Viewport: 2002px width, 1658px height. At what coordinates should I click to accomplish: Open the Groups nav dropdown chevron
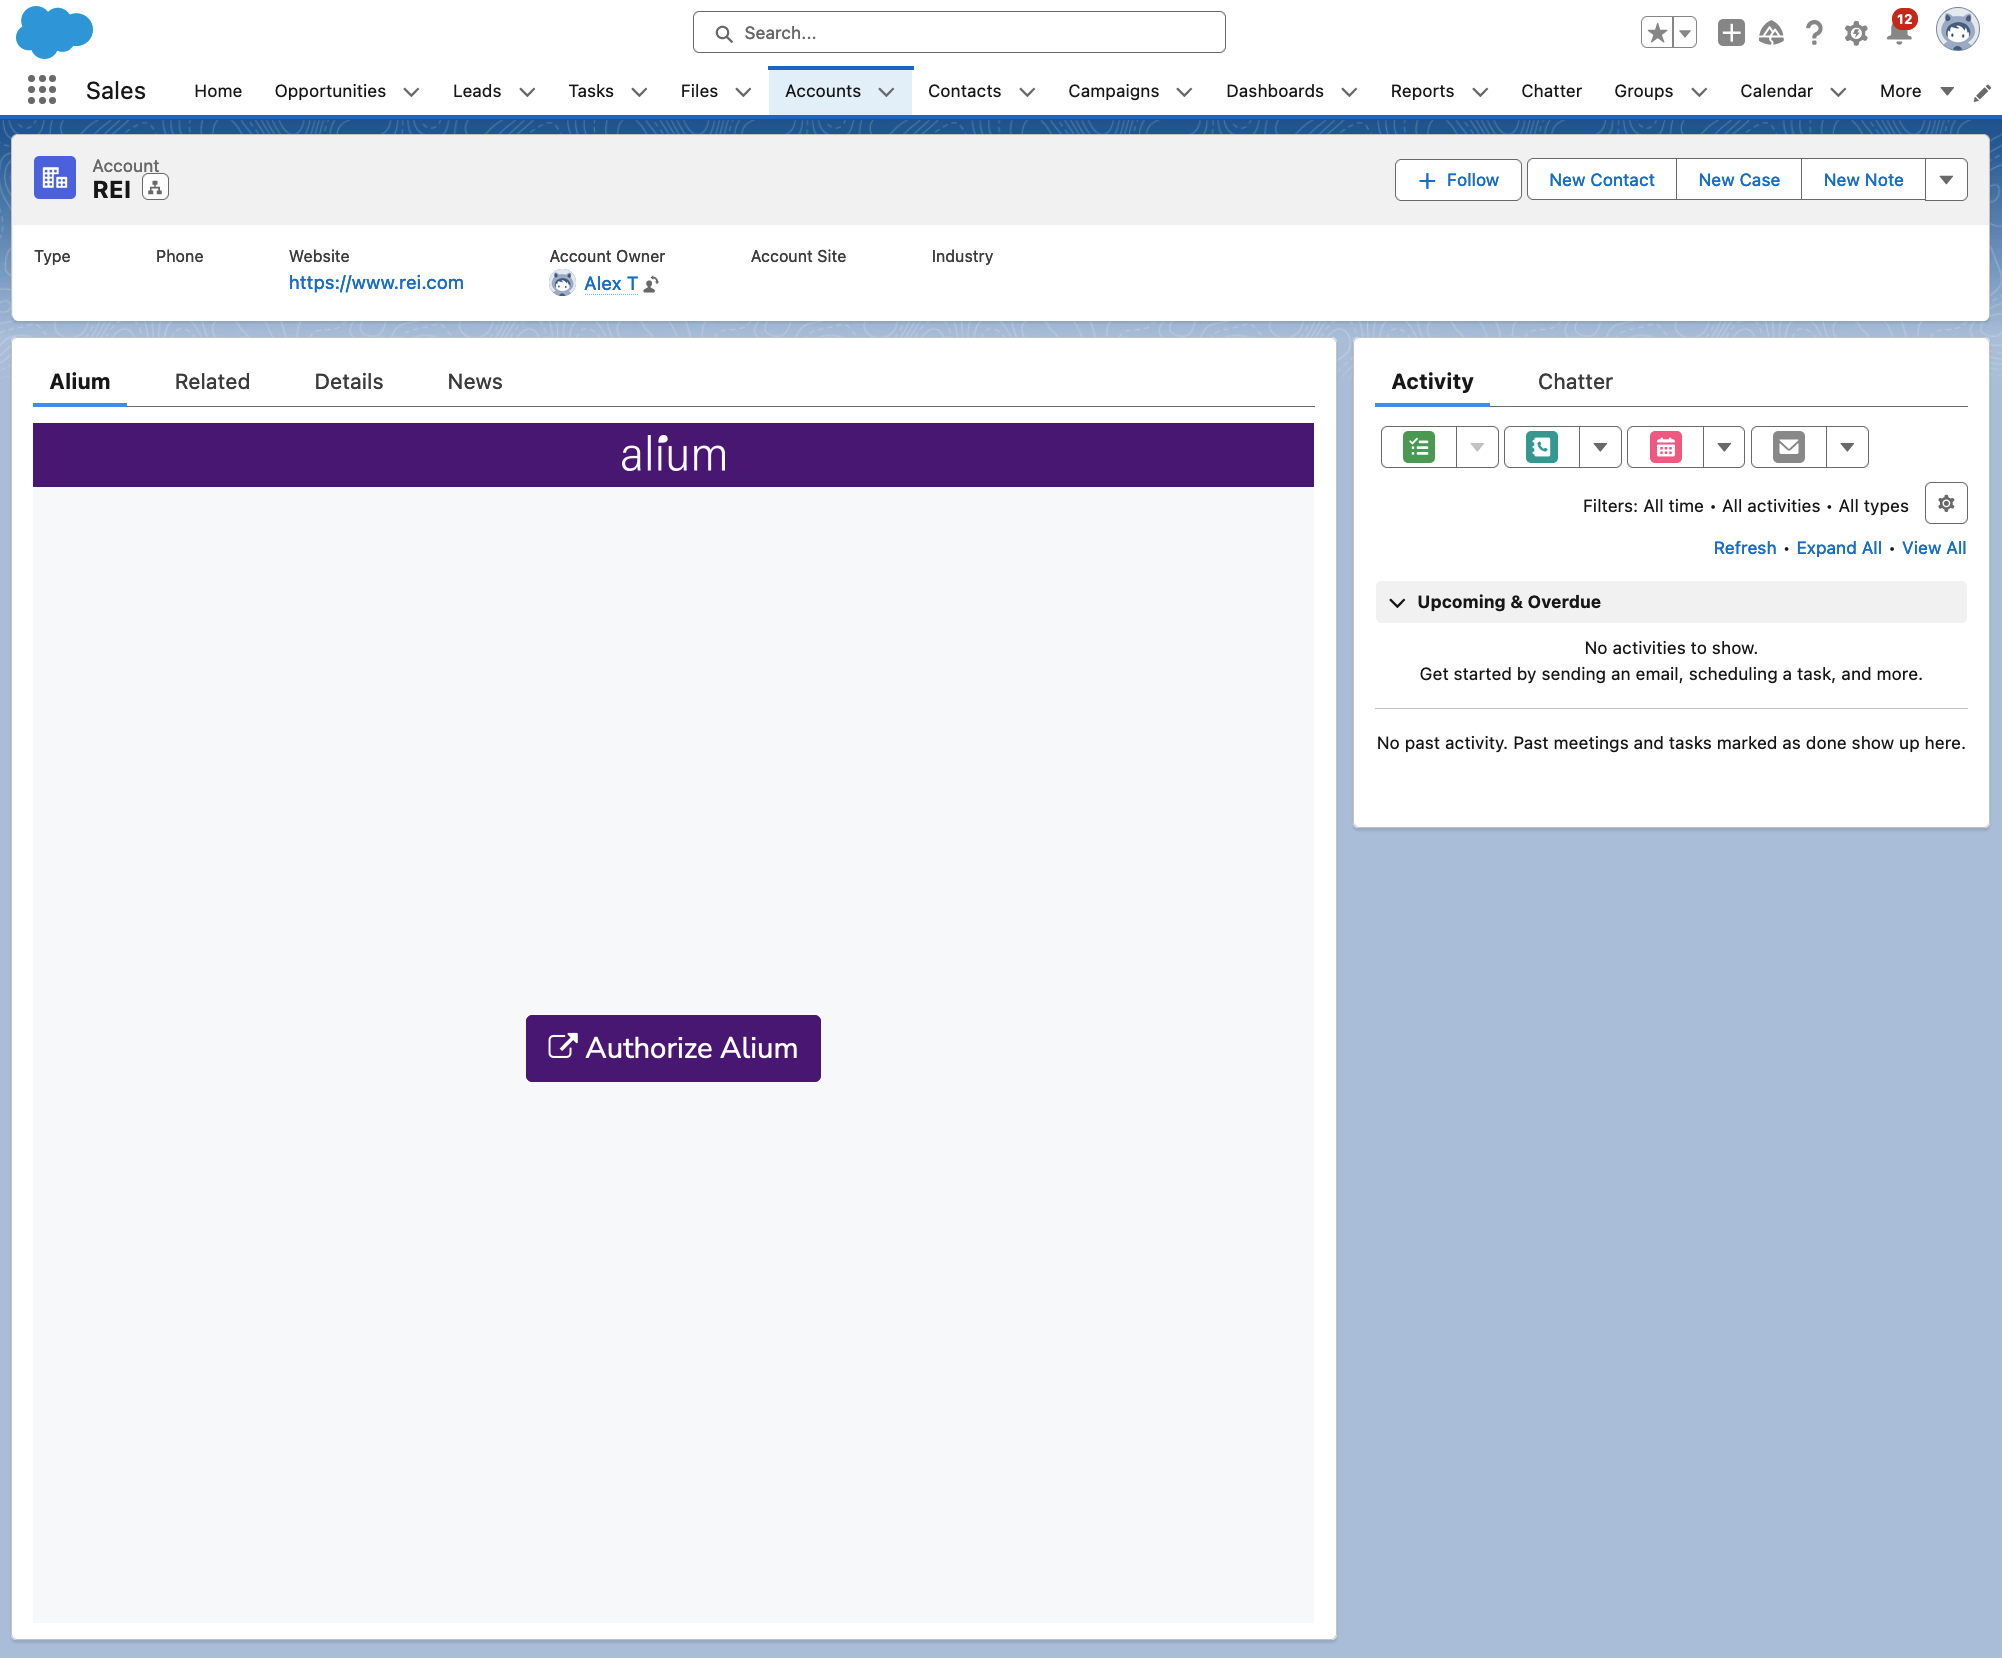tap(1698, 92)
